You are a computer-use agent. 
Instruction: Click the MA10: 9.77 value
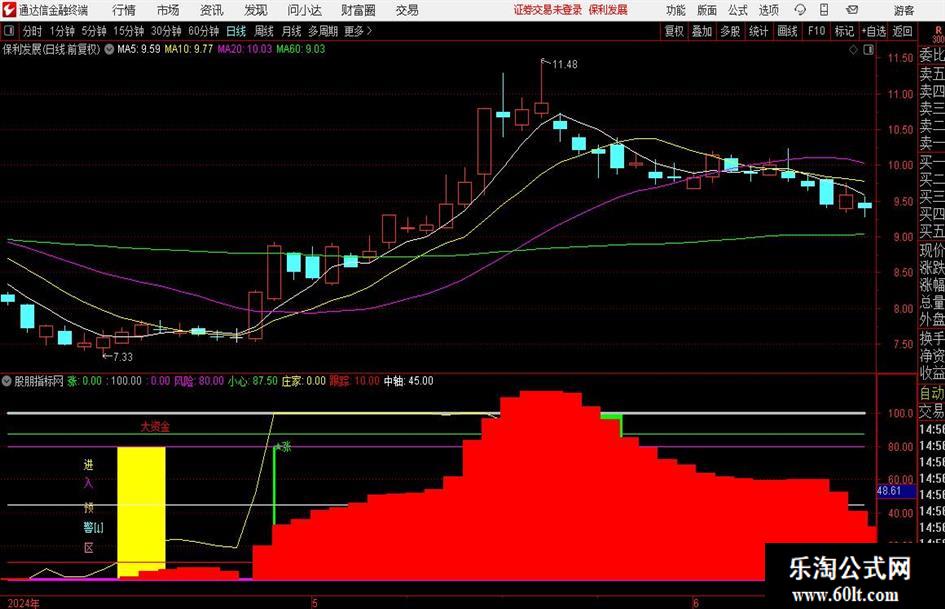point(189,49)
